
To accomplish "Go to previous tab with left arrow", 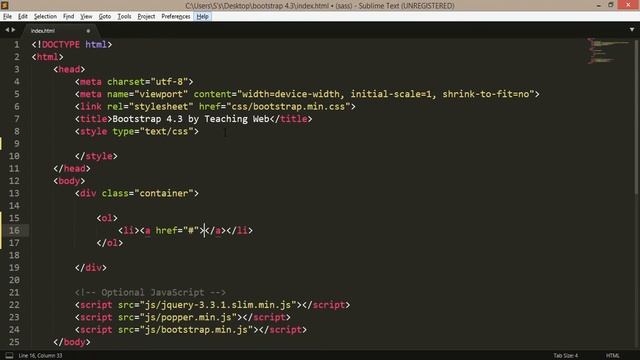I will 7,30.
